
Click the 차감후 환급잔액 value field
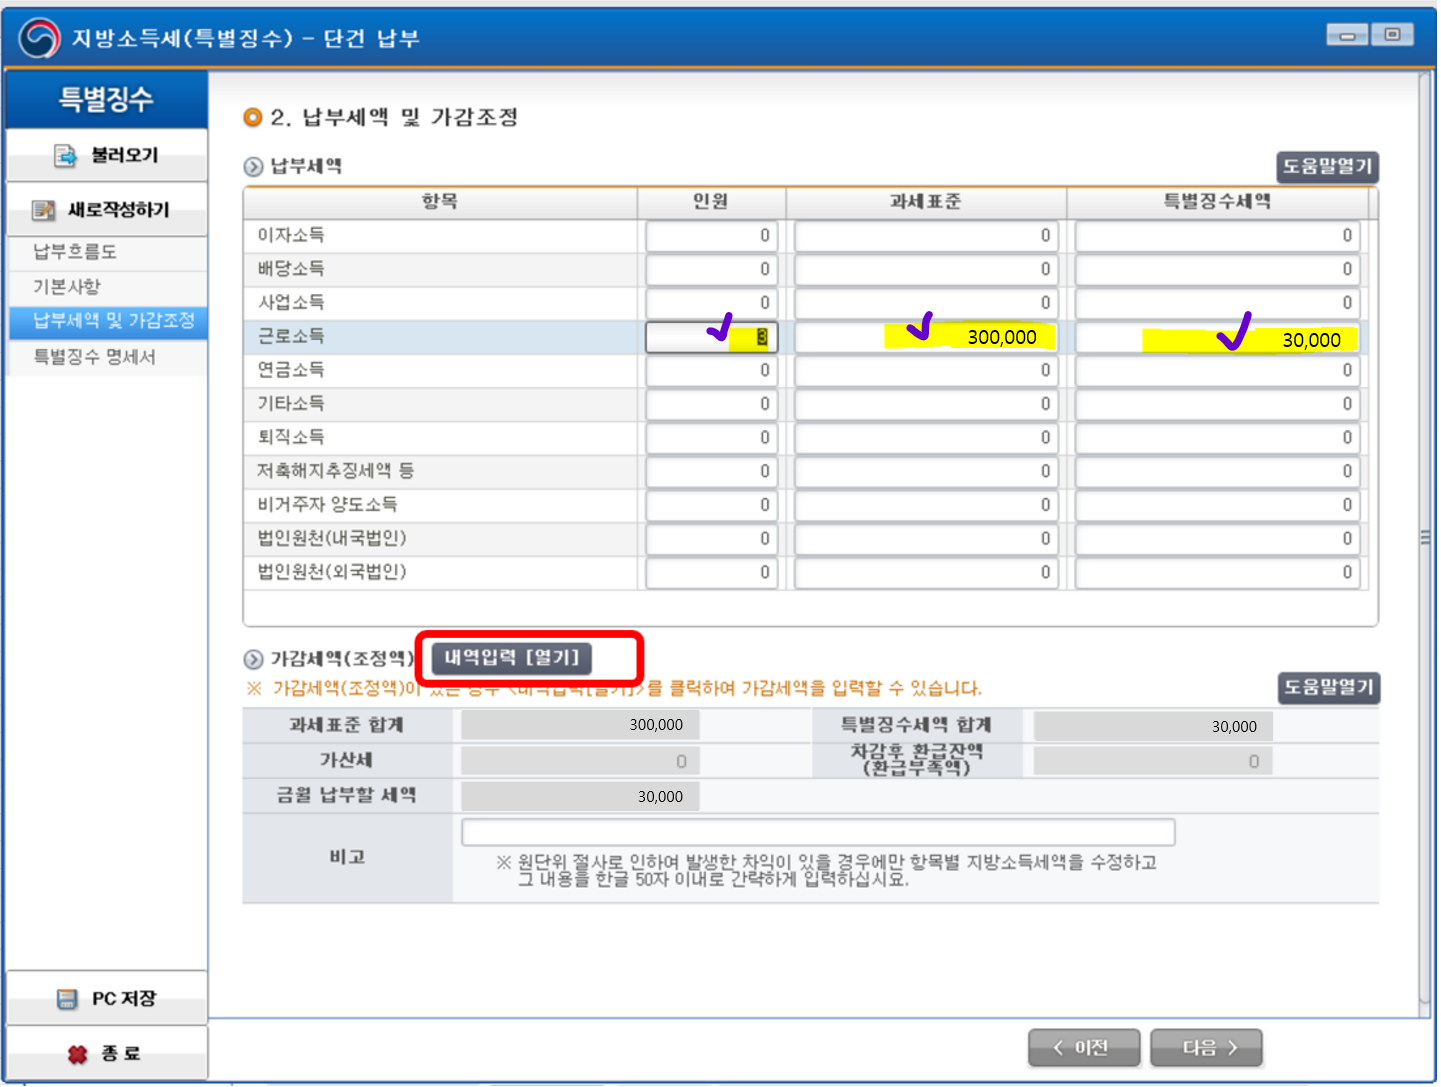1153,762
